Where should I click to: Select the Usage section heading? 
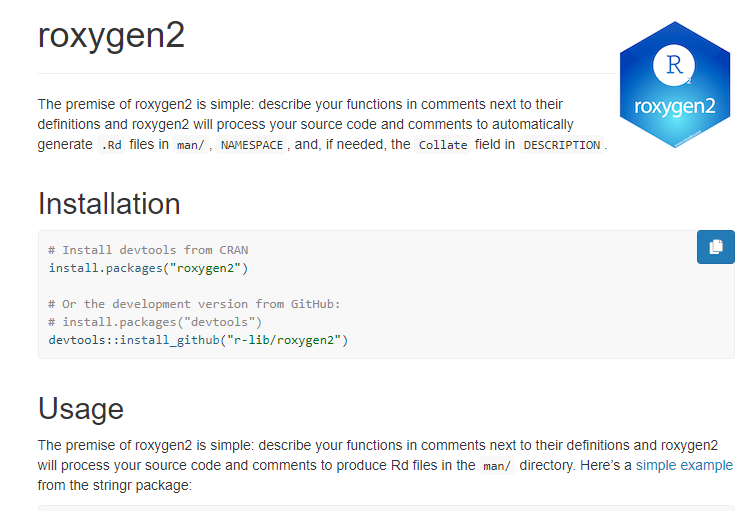81,409
